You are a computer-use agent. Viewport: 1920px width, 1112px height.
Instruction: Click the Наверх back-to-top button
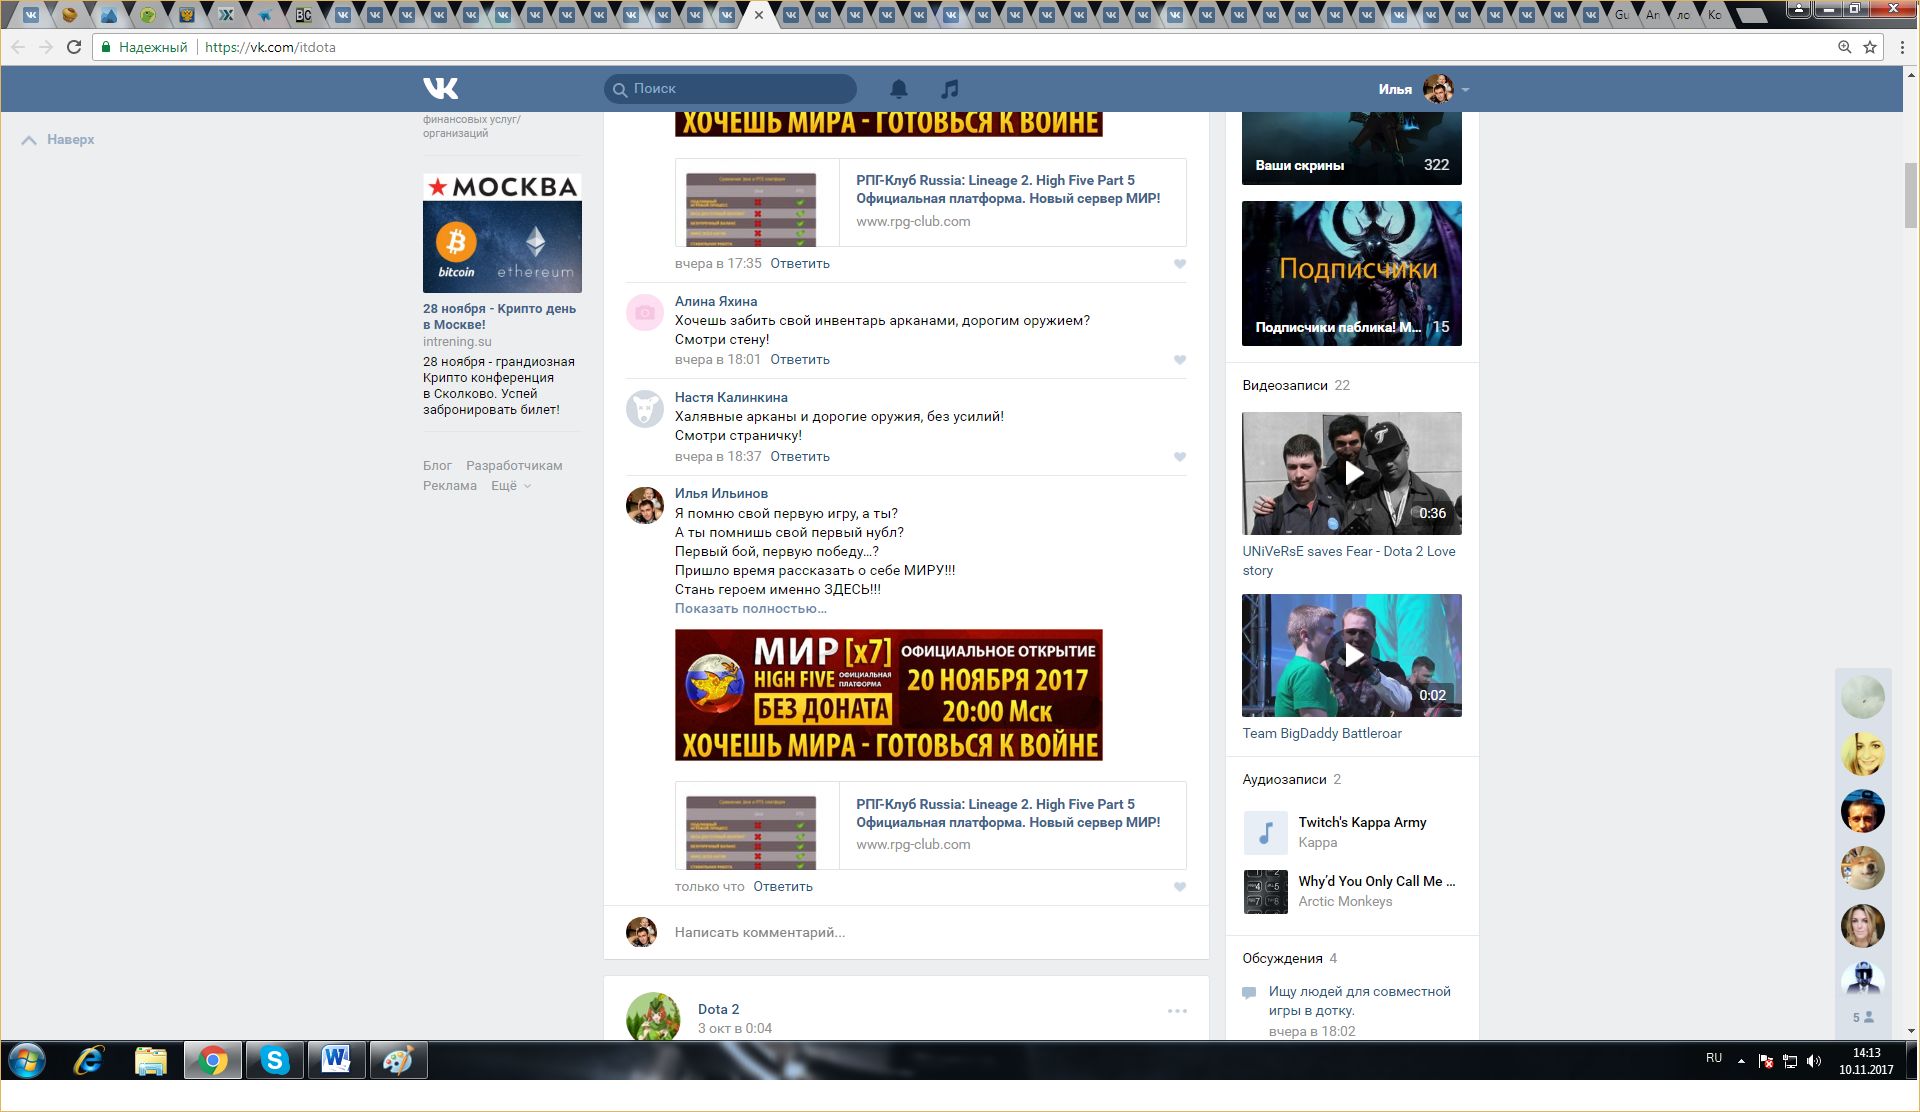(58, 140)
